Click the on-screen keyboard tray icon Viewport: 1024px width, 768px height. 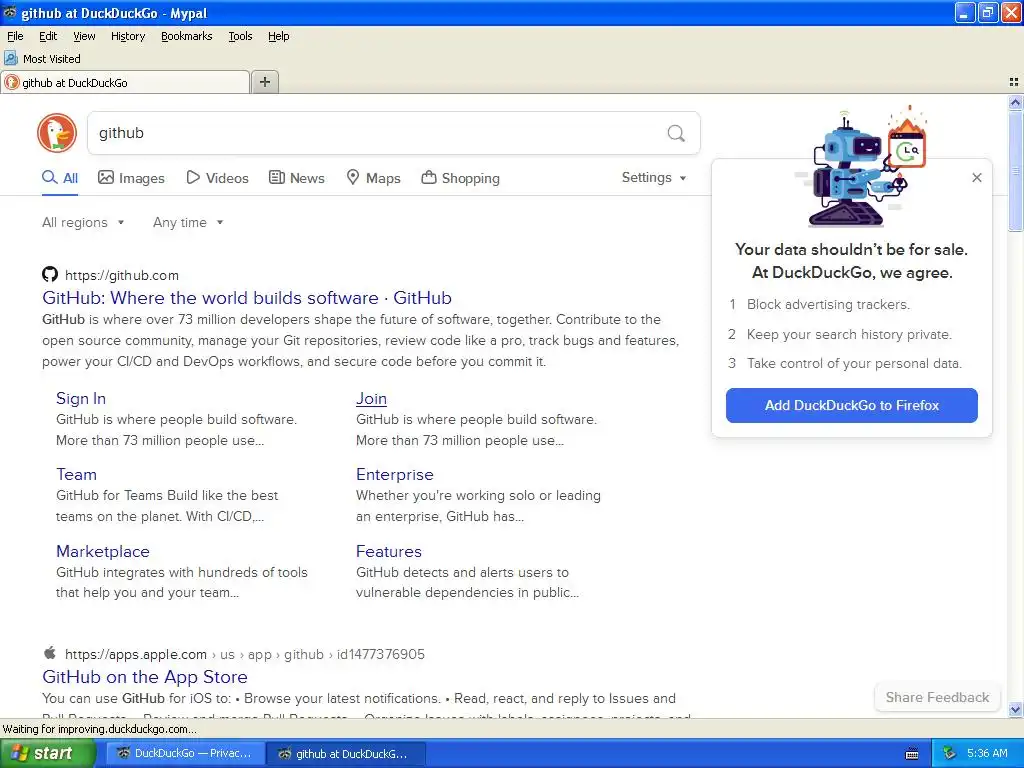[912, 754]
